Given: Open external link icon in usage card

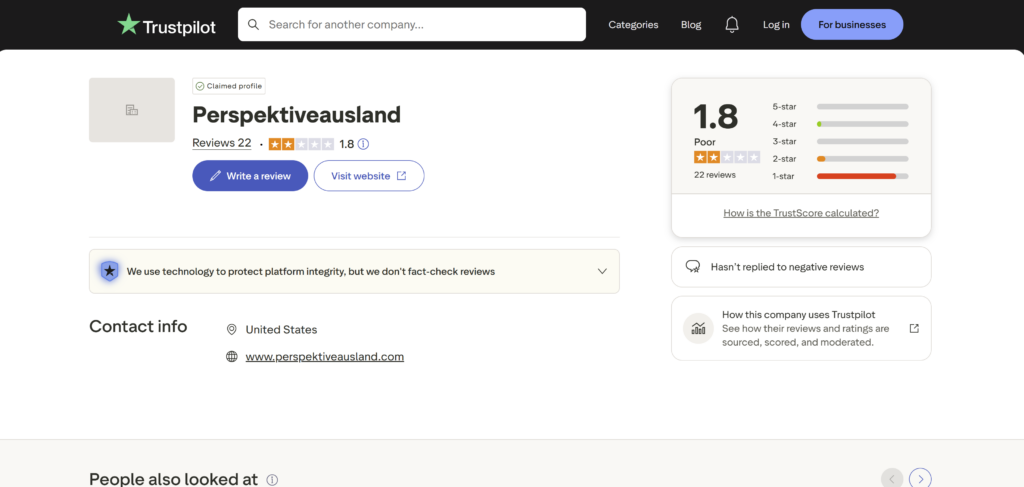Looking at the screenshot, I should [x=914, y=328].
